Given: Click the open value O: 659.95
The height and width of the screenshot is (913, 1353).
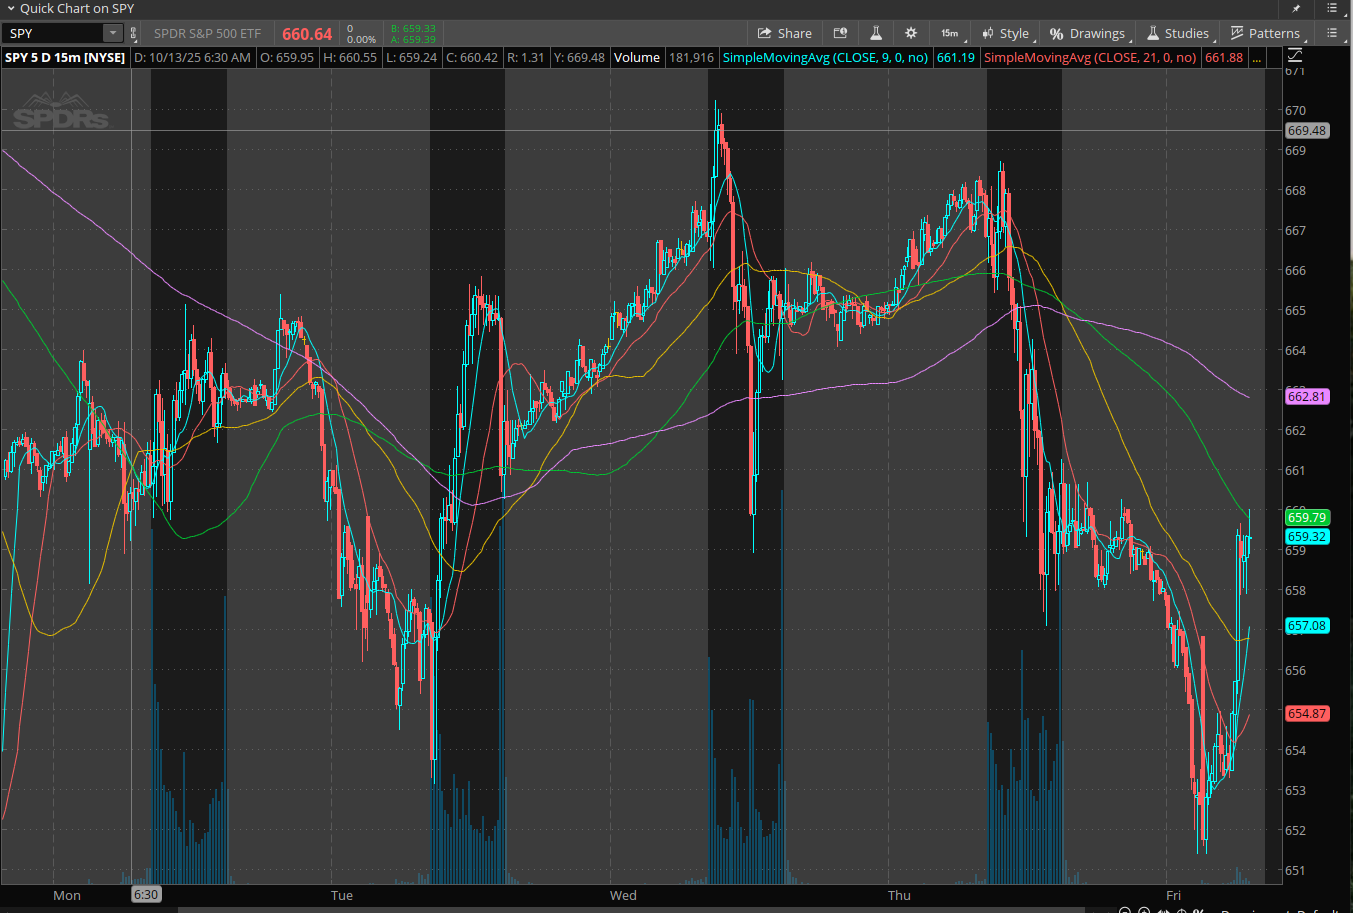Looking at the screenshot, I should 287,57.
